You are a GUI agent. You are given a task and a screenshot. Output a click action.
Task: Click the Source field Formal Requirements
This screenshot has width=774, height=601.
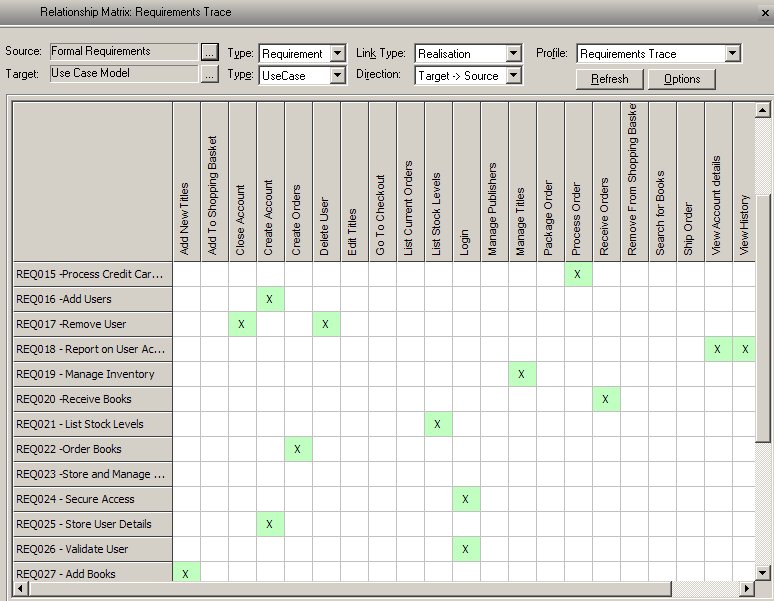coord(124,51)
